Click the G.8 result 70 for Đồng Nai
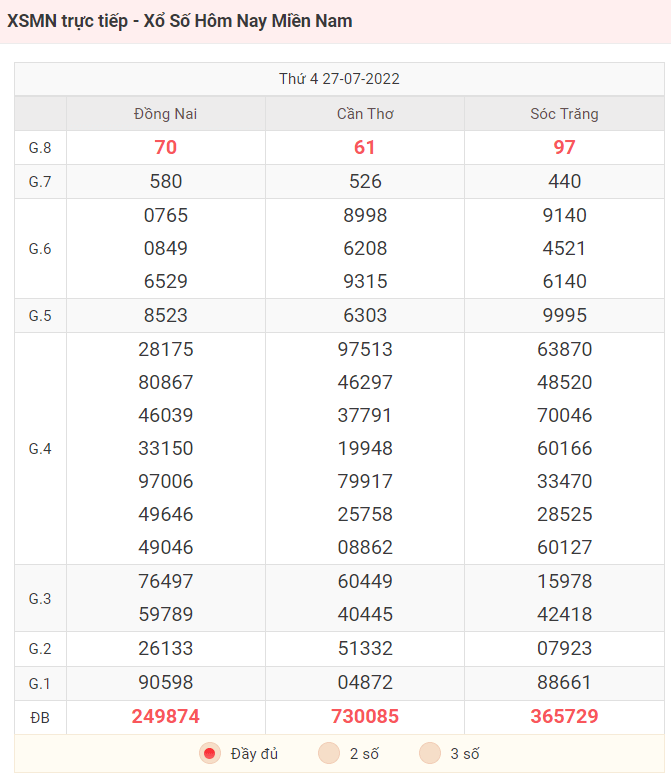This screenshot has width=671, height=782. point(166,148)
